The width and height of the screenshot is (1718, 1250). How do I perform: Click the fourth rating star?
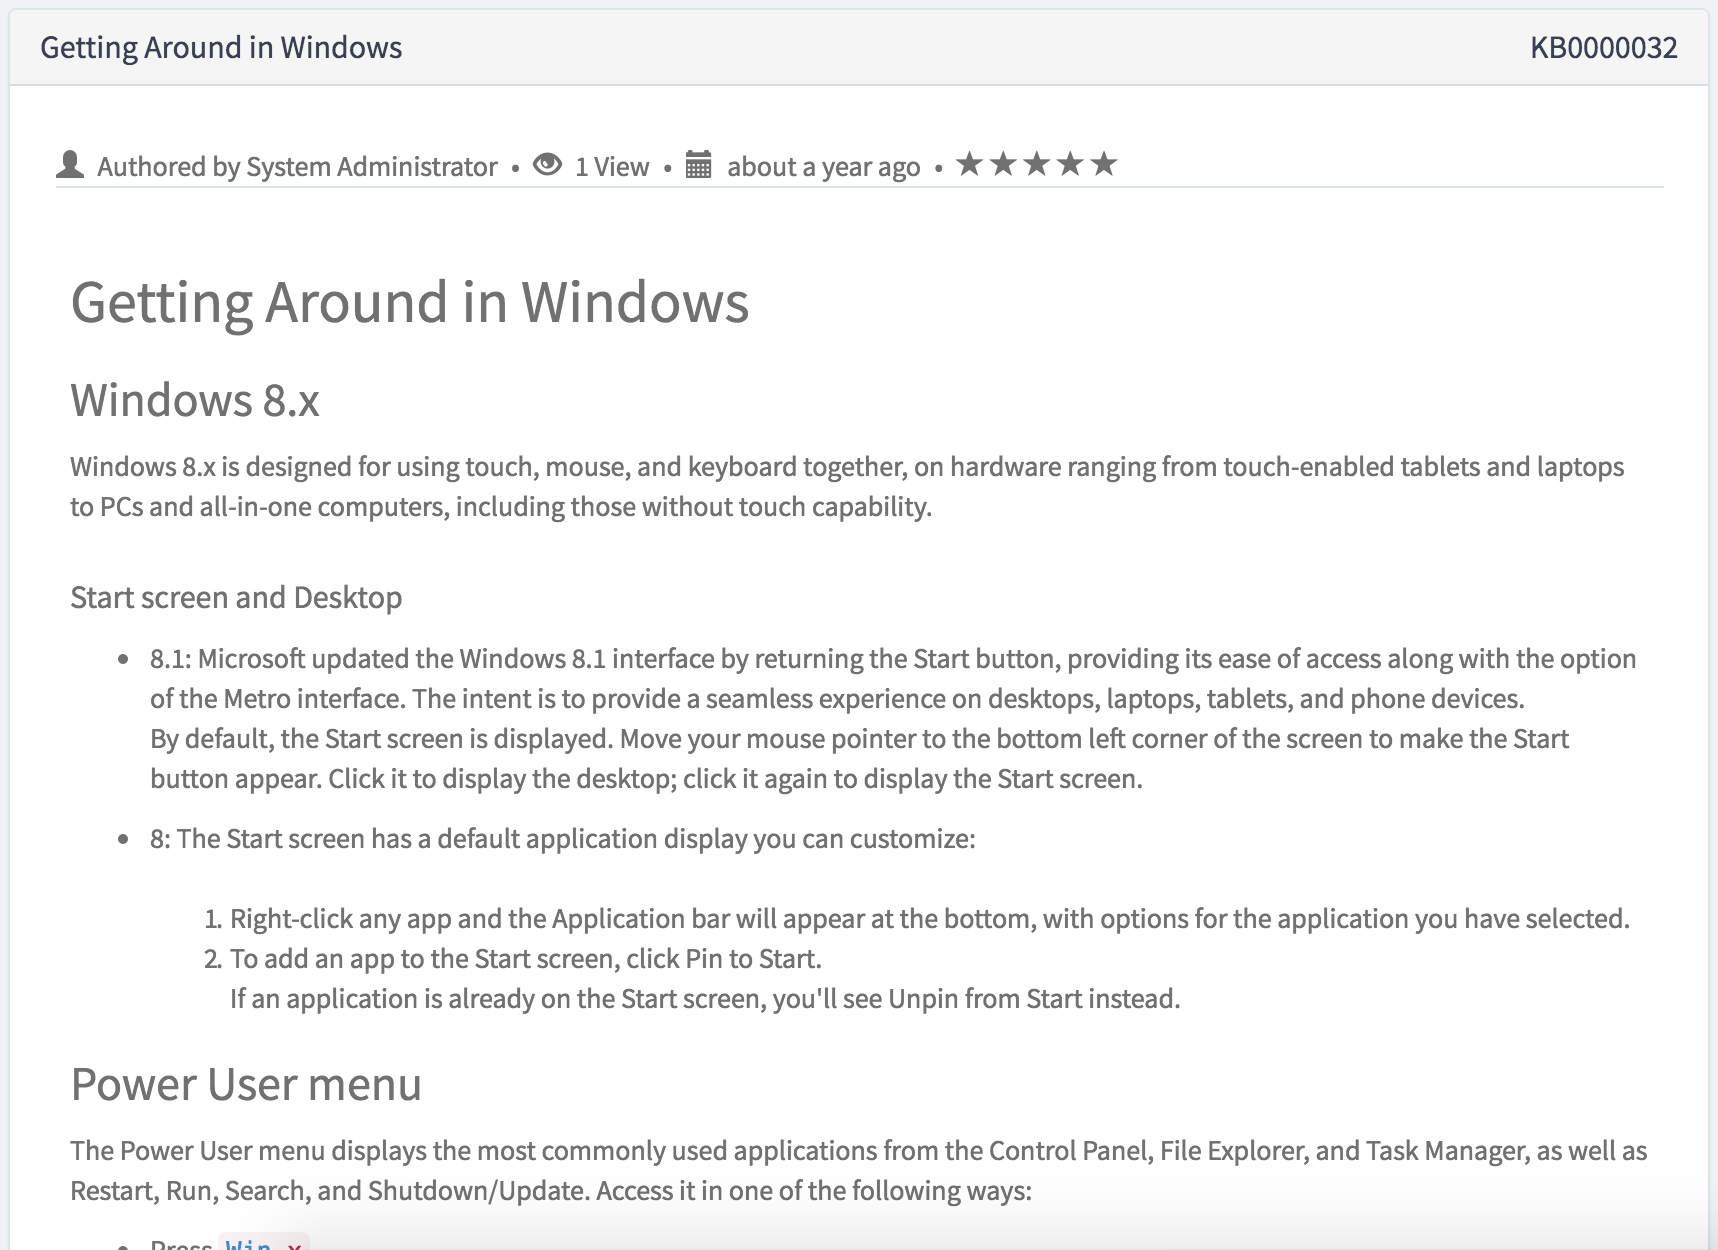pyautogui.click(x=1070, y=163)
